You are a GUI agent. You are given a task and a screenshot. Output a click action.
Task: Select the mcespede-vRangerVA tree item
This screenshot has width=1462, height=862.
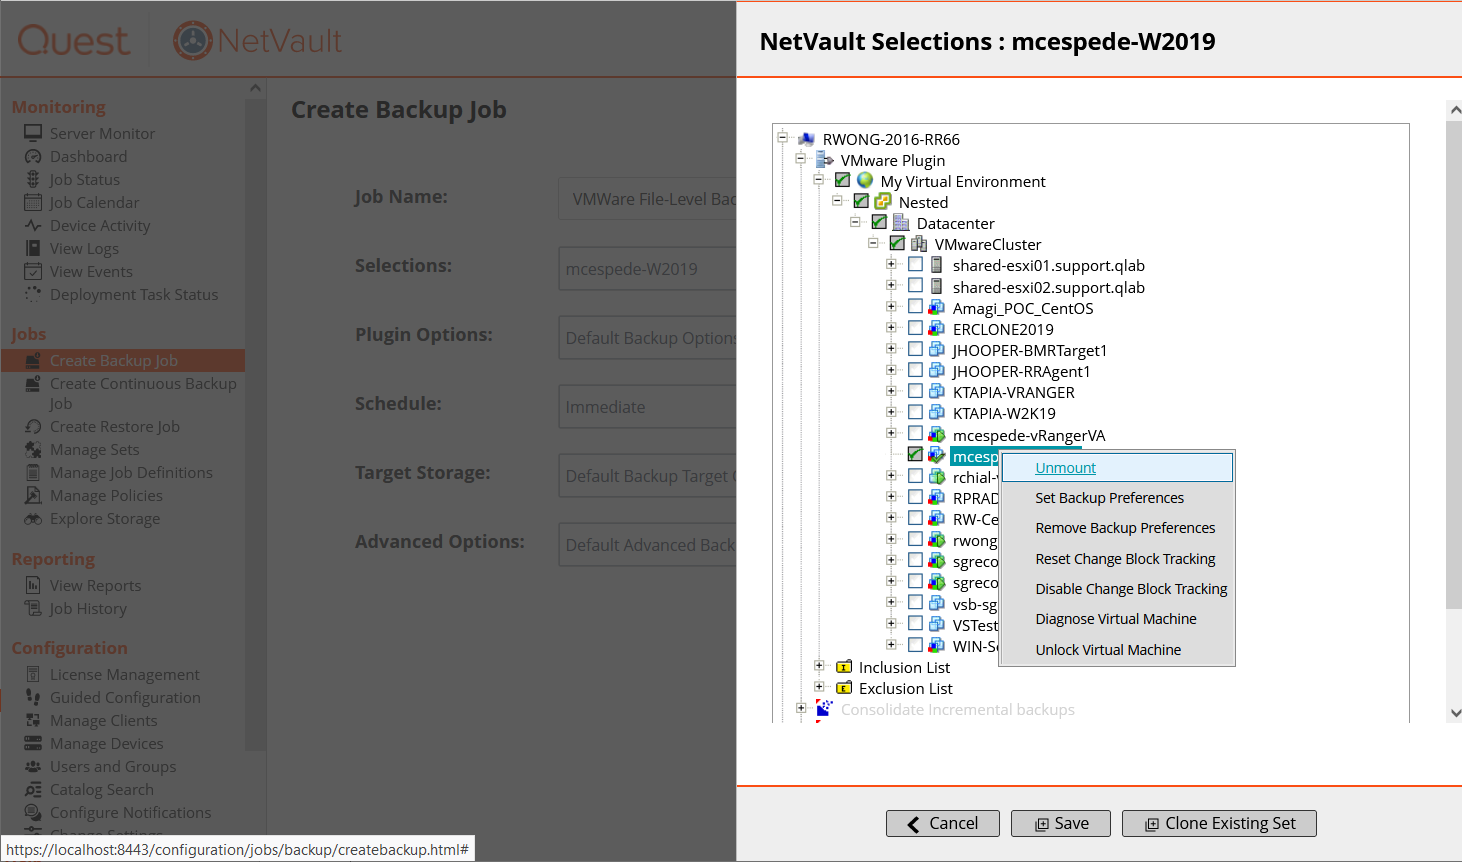pyautogui.click(x=1029, y=435)
